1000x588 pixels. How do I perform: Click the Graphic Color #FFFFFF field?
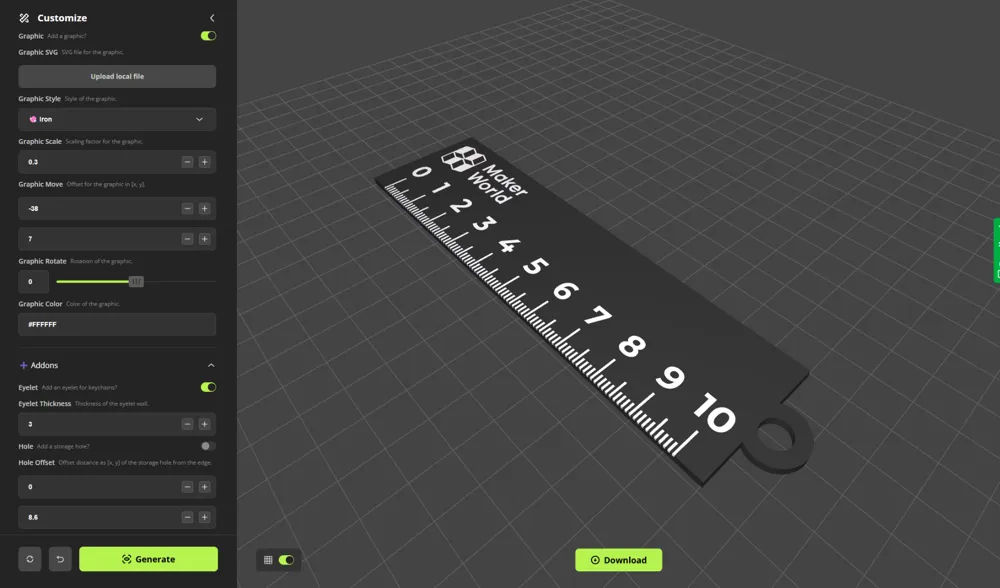point(117,324)
